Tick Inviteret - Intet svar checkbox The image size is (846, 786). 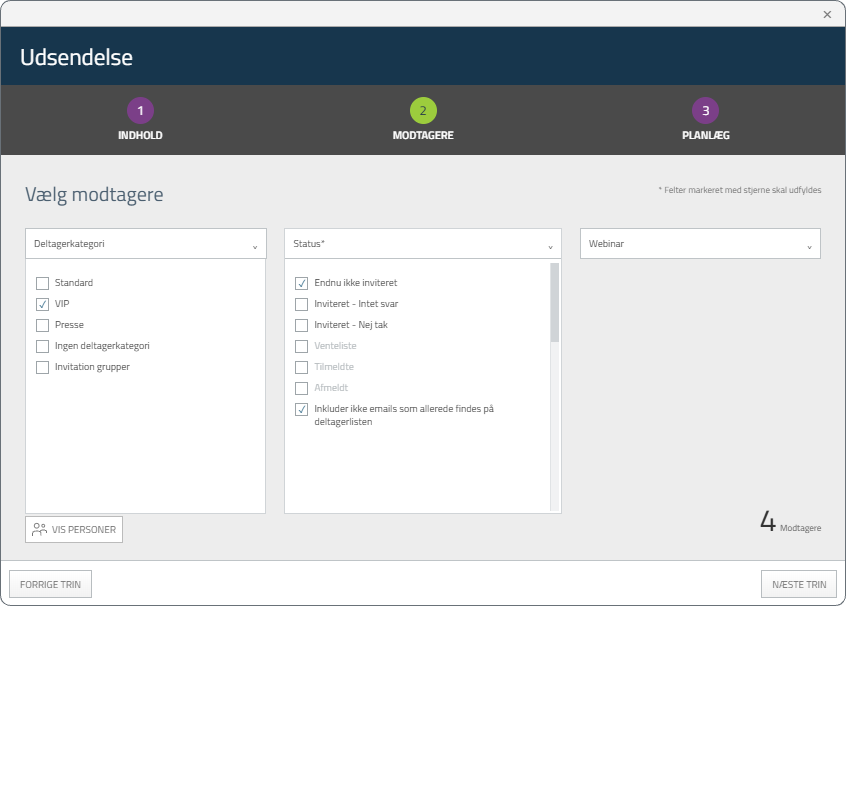(x=302, y=304)
